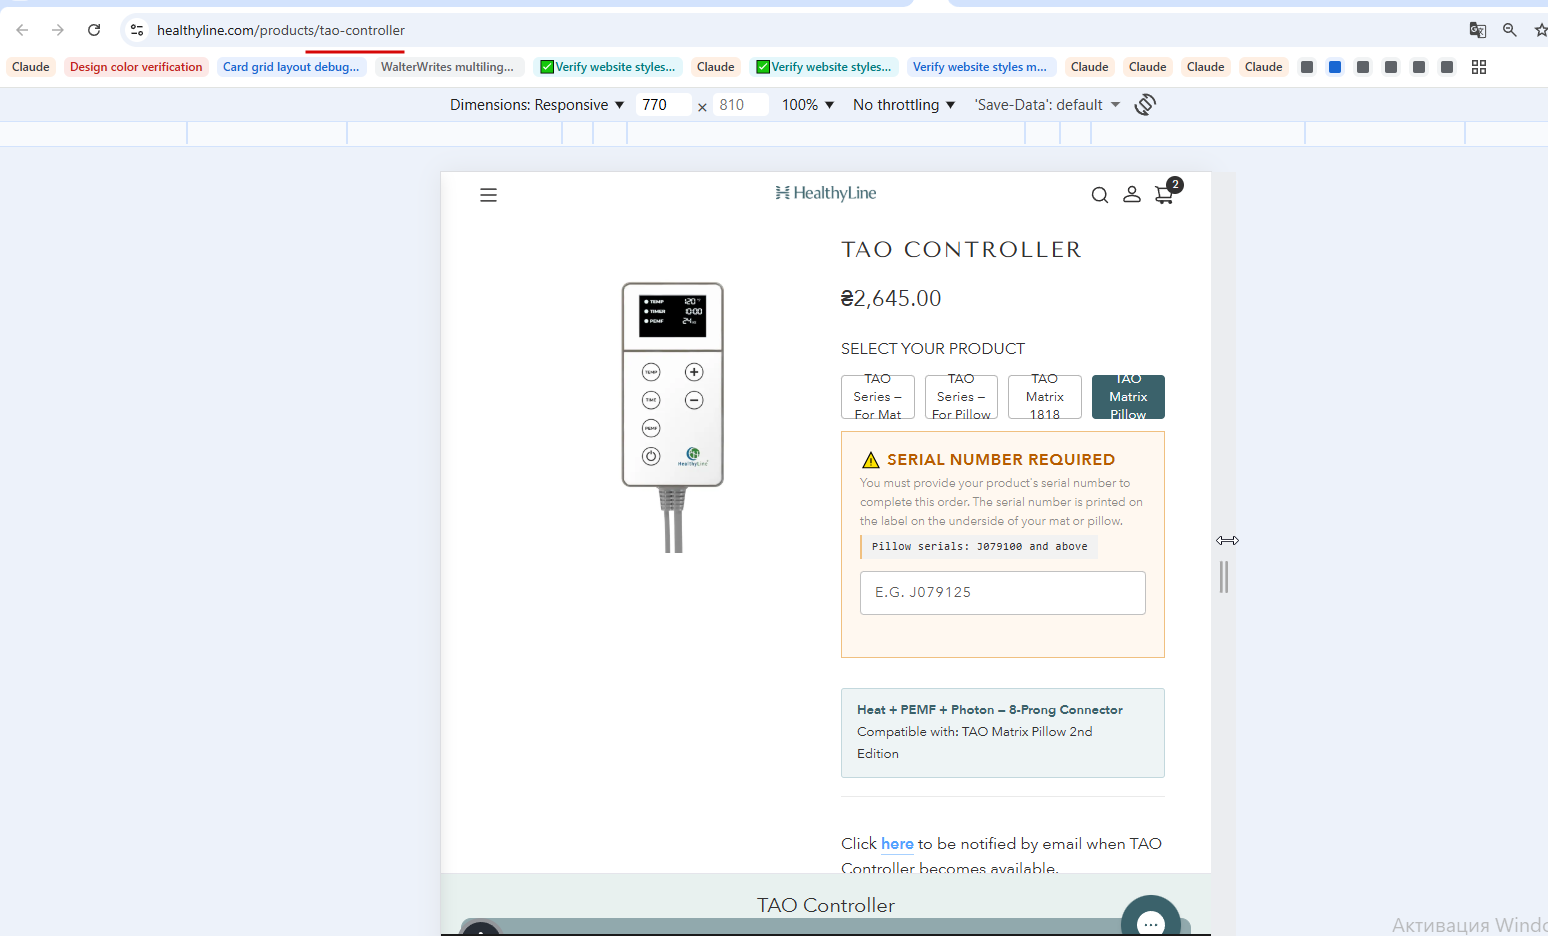This screenshot has height=936, width=1548.
Task: Open the site search magnifier icon
Action: 1100,195
